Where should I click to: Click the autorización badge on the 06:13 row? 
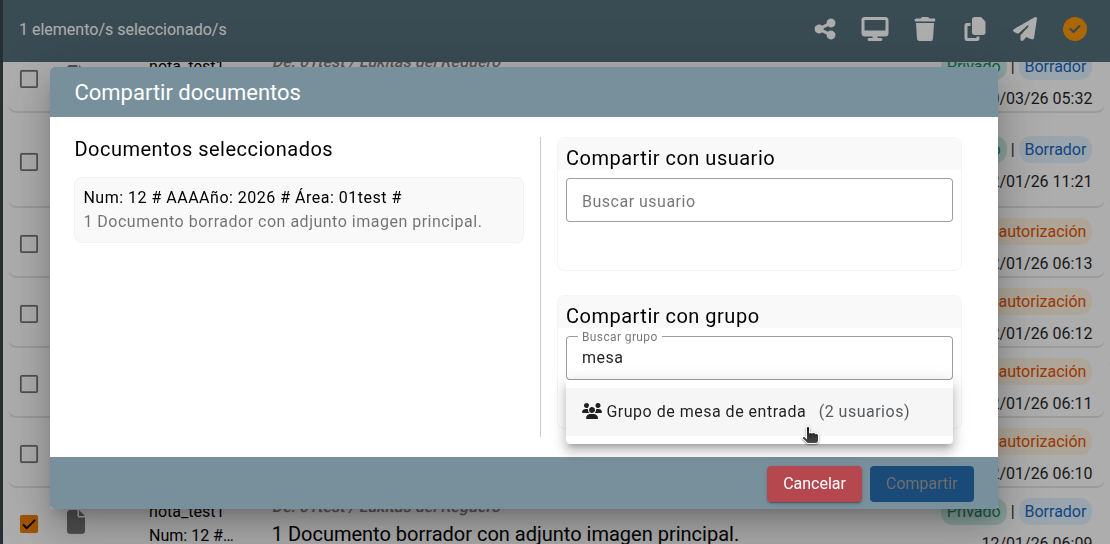[1044, 232]
